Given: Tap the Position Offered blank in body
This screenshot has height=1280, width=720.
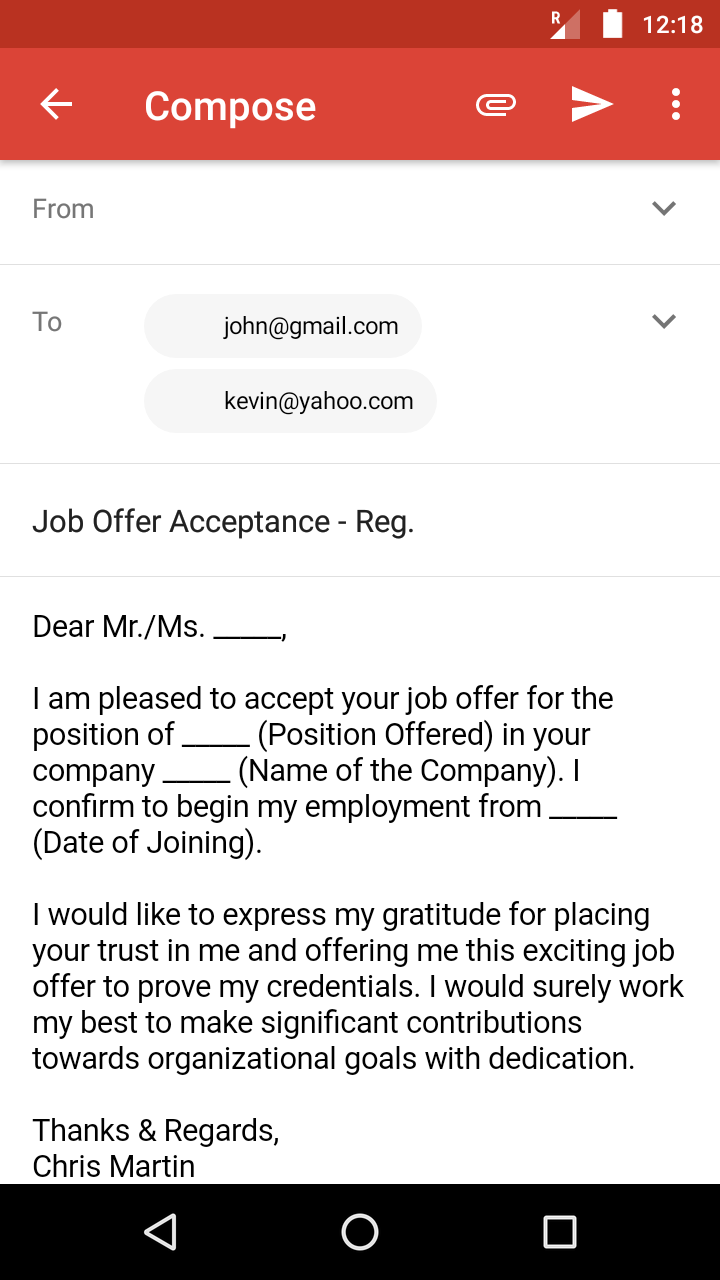Looking at the screenshot, I should pos(216,735).
